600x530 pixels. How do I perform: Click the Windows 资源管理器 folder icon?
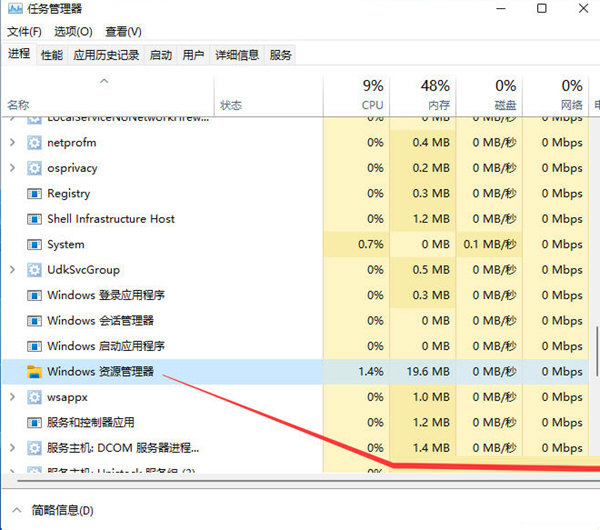(35, 372)
